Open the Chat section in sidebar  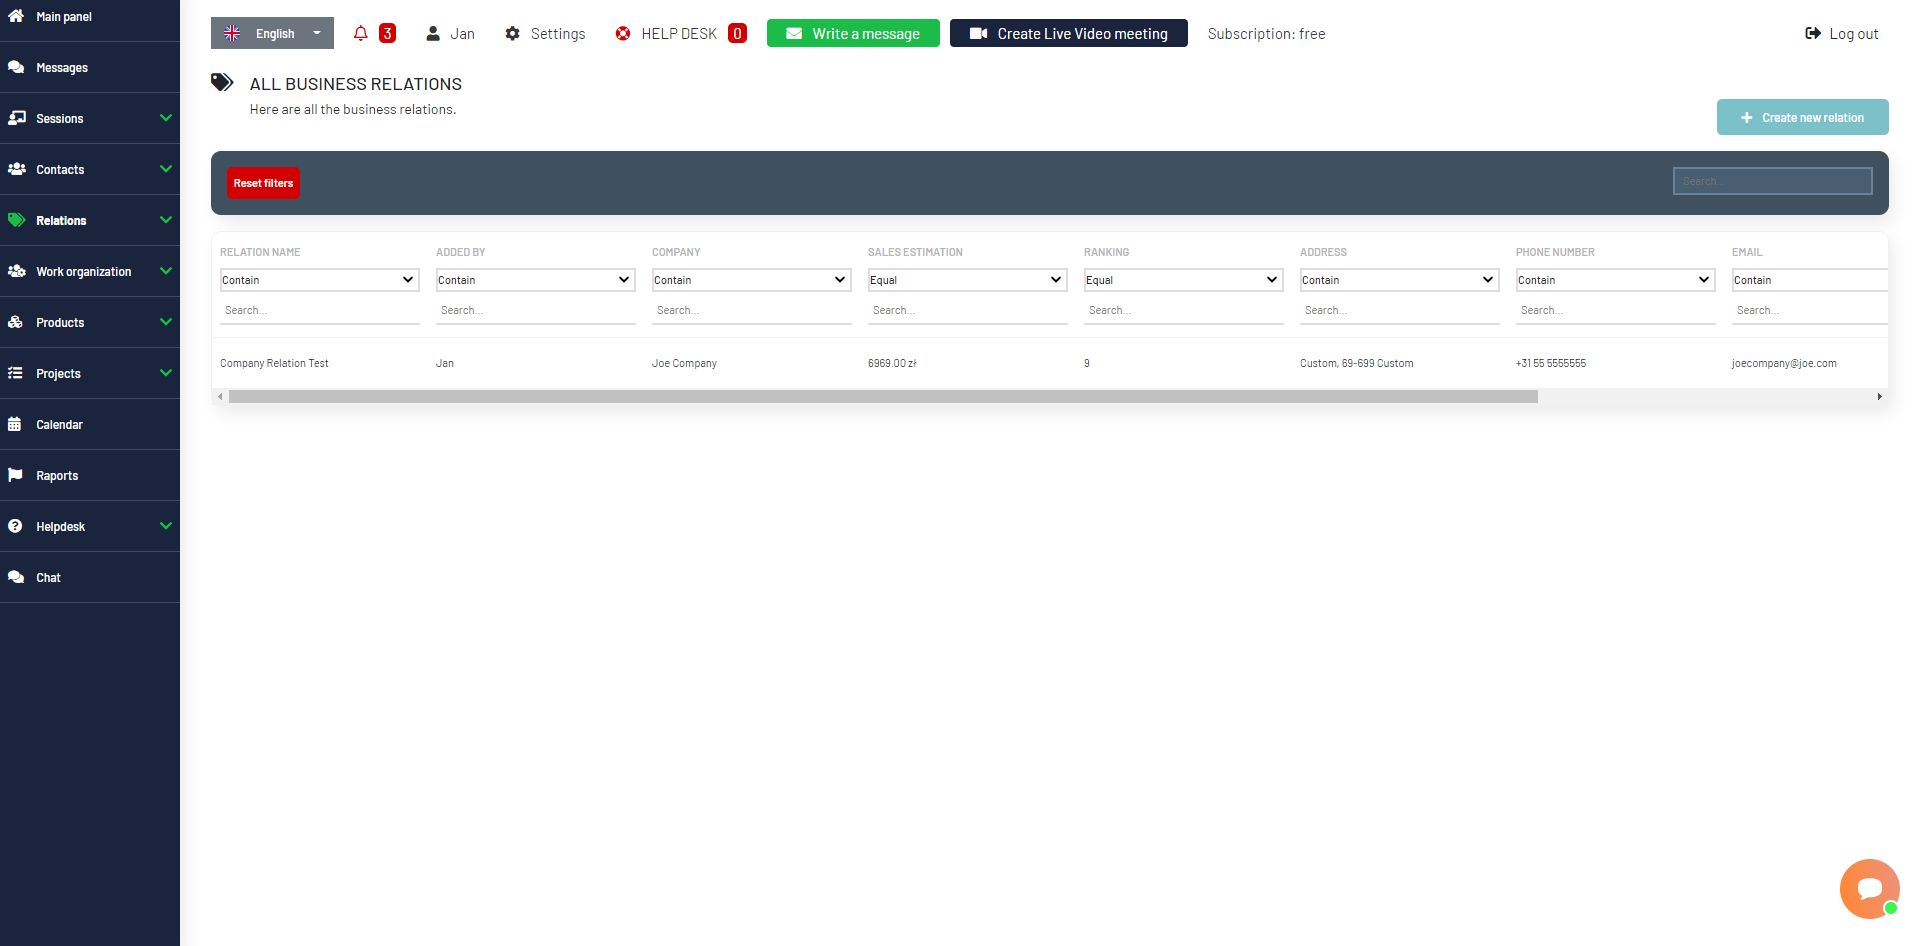coord(47,577)
